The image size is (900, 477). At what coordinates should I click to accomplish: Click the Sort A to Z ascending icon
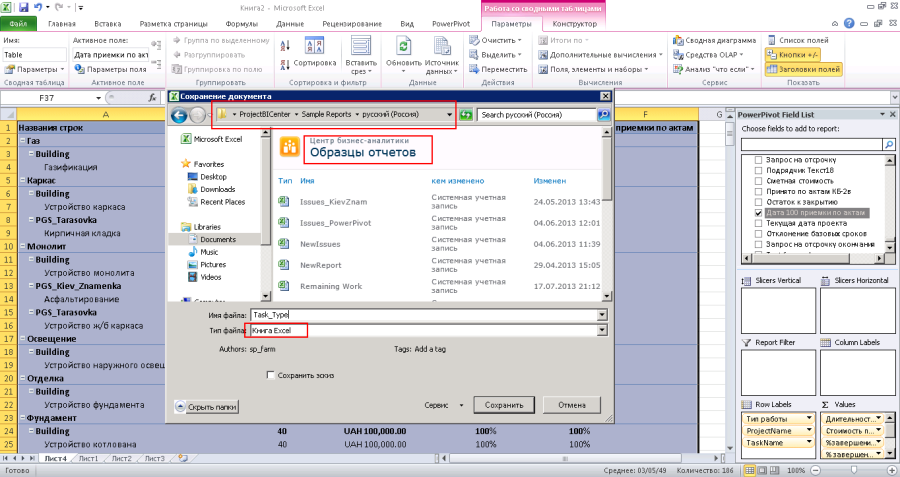tap(285, 45)
